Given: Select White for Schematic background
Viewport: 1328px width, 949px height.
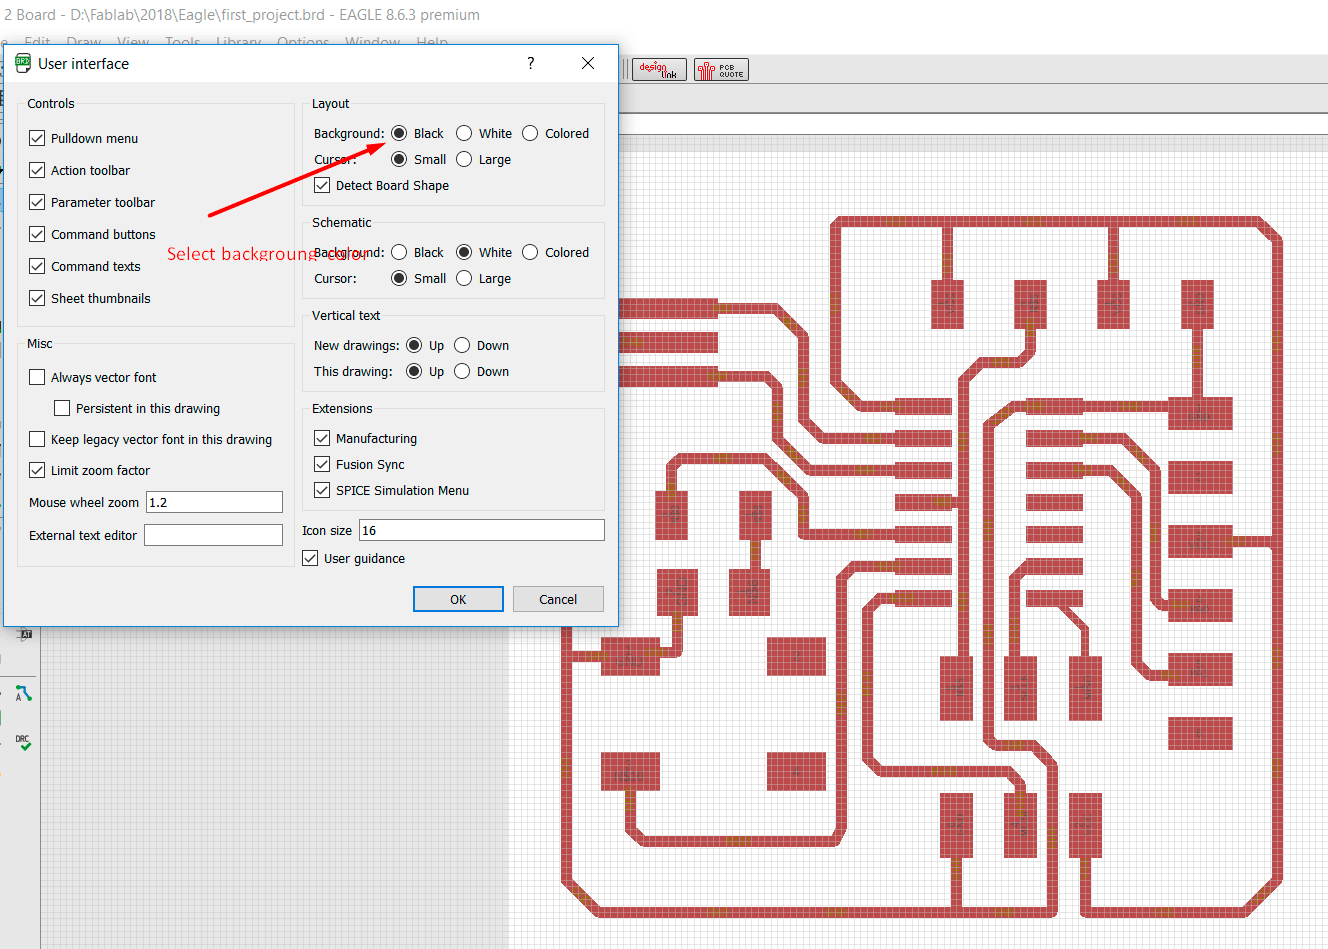Looking at the screenshot, I should [464, 252].
